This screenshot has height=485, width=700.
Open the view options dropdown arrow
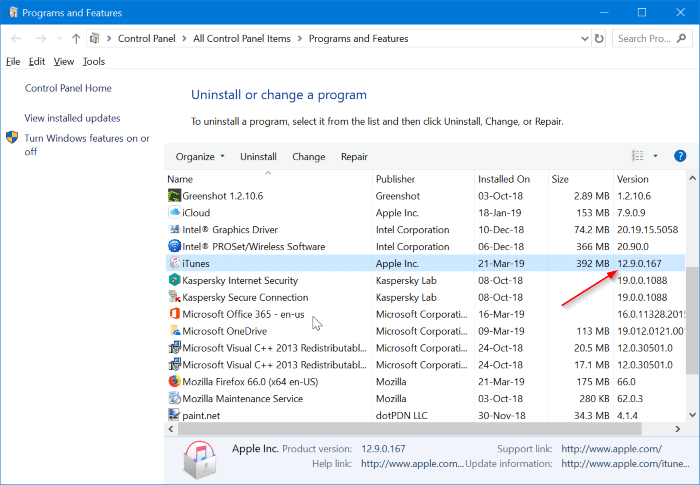[x=655, y=156]
